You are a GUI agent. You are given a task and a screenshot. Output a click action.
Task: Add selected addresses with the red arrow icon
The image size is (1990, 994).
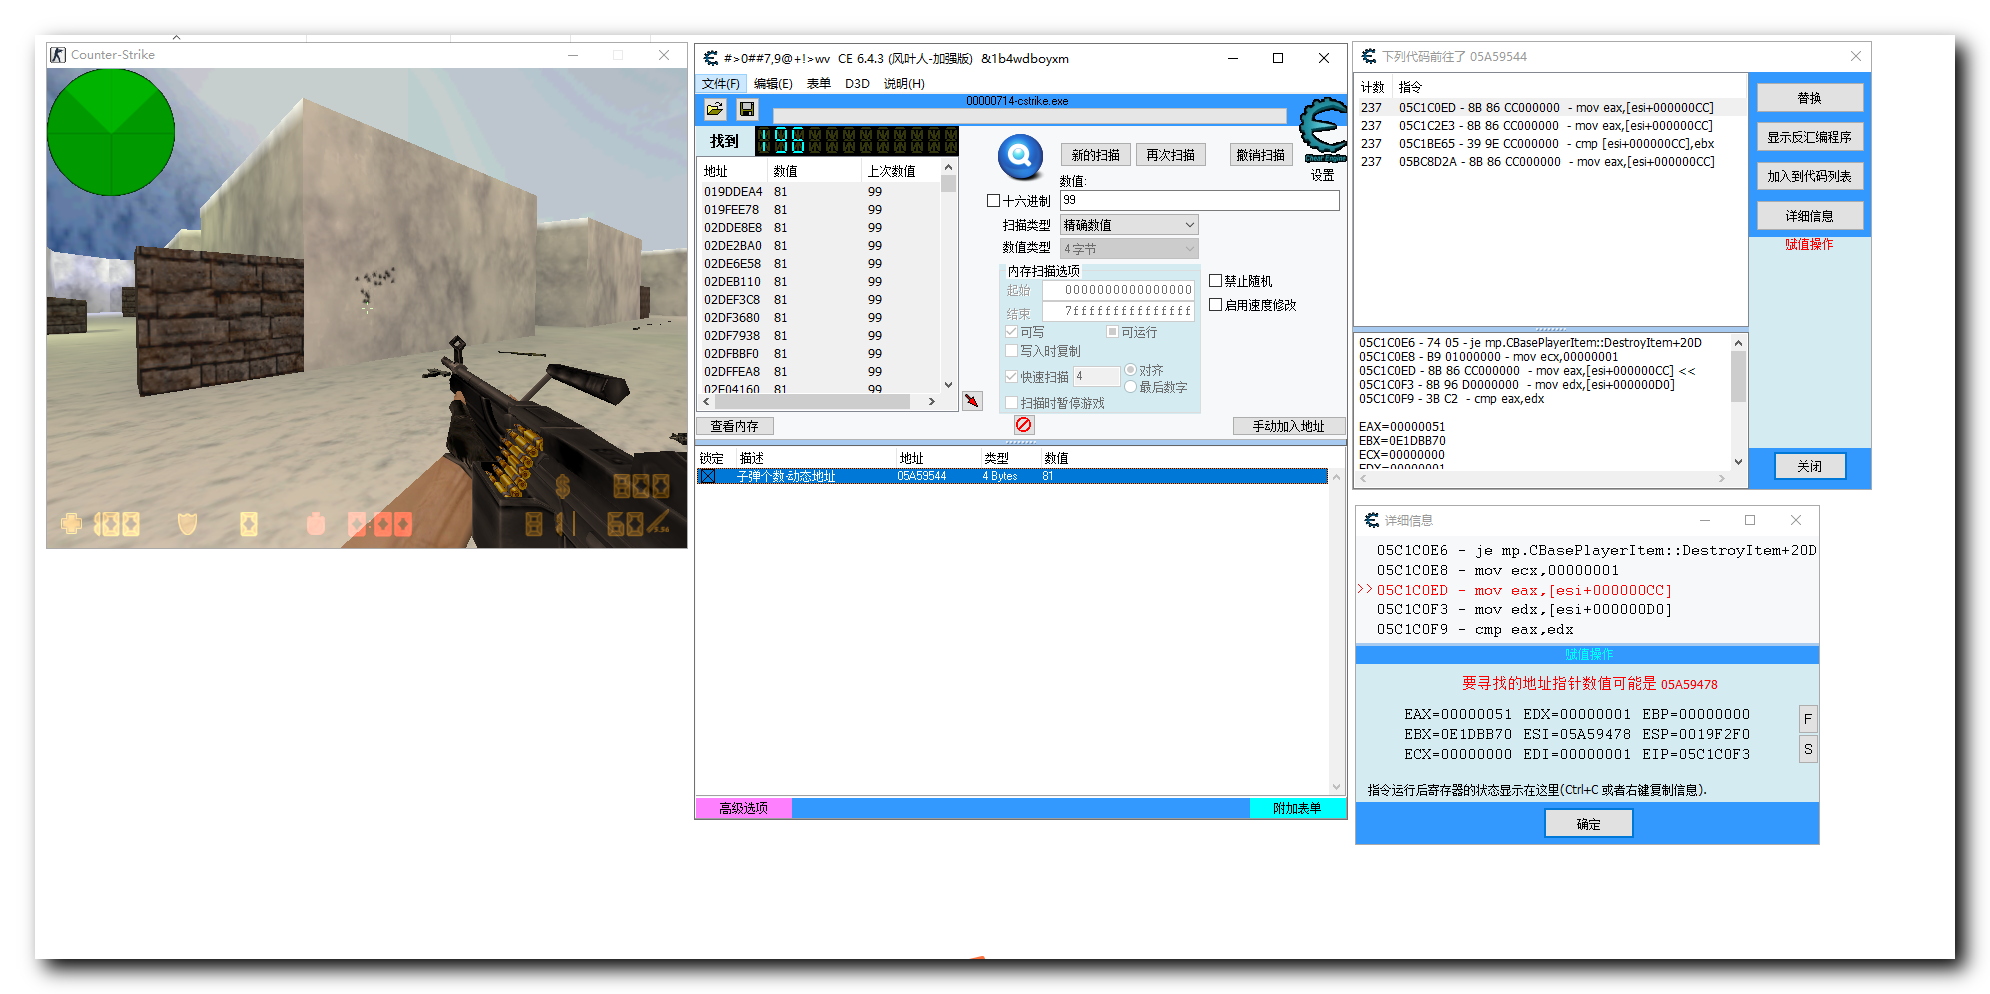(972, 401)
